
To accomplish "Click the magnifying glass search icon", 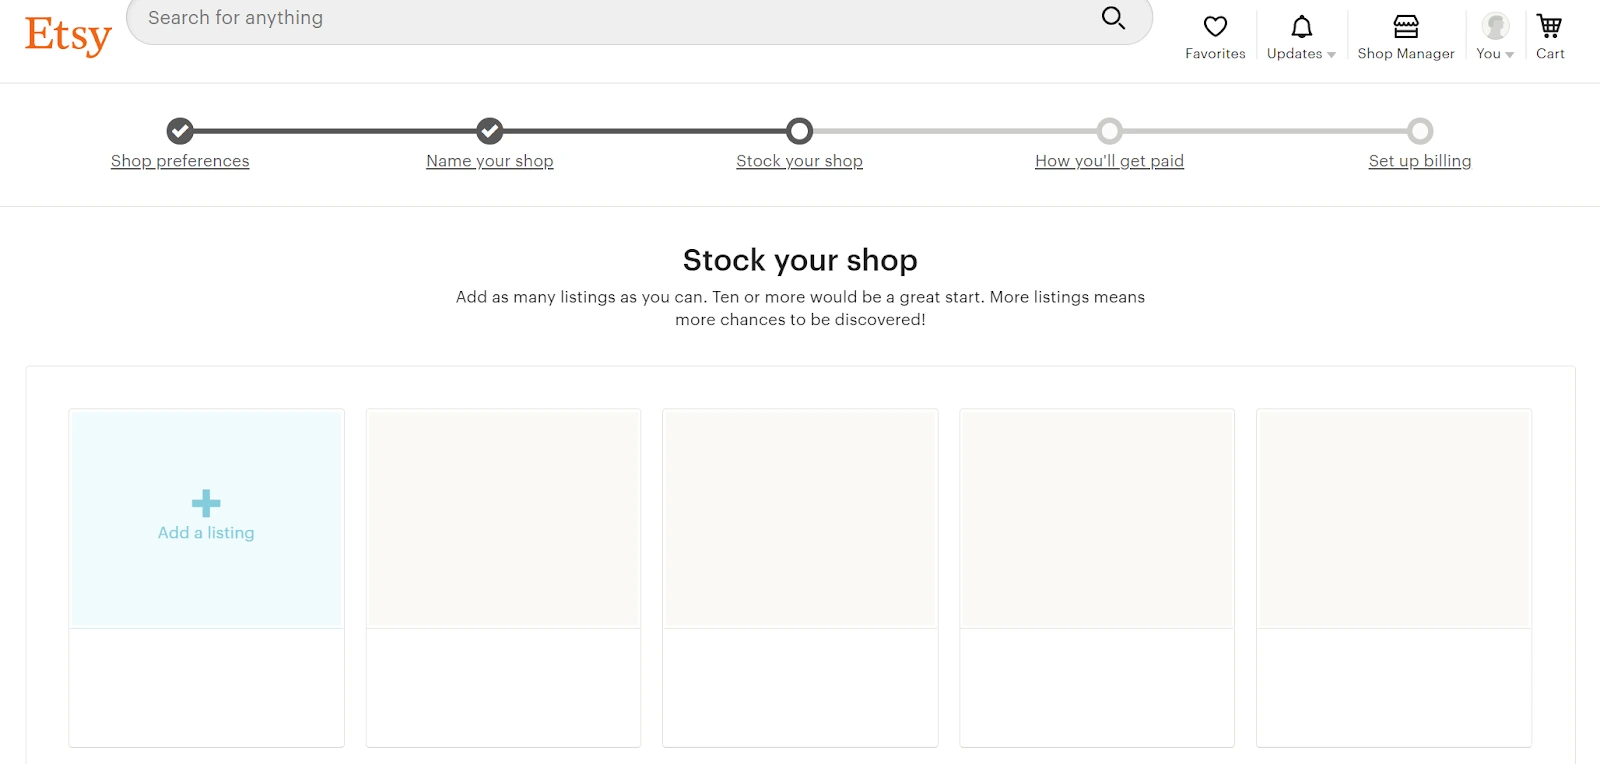I will [1113, 18].
